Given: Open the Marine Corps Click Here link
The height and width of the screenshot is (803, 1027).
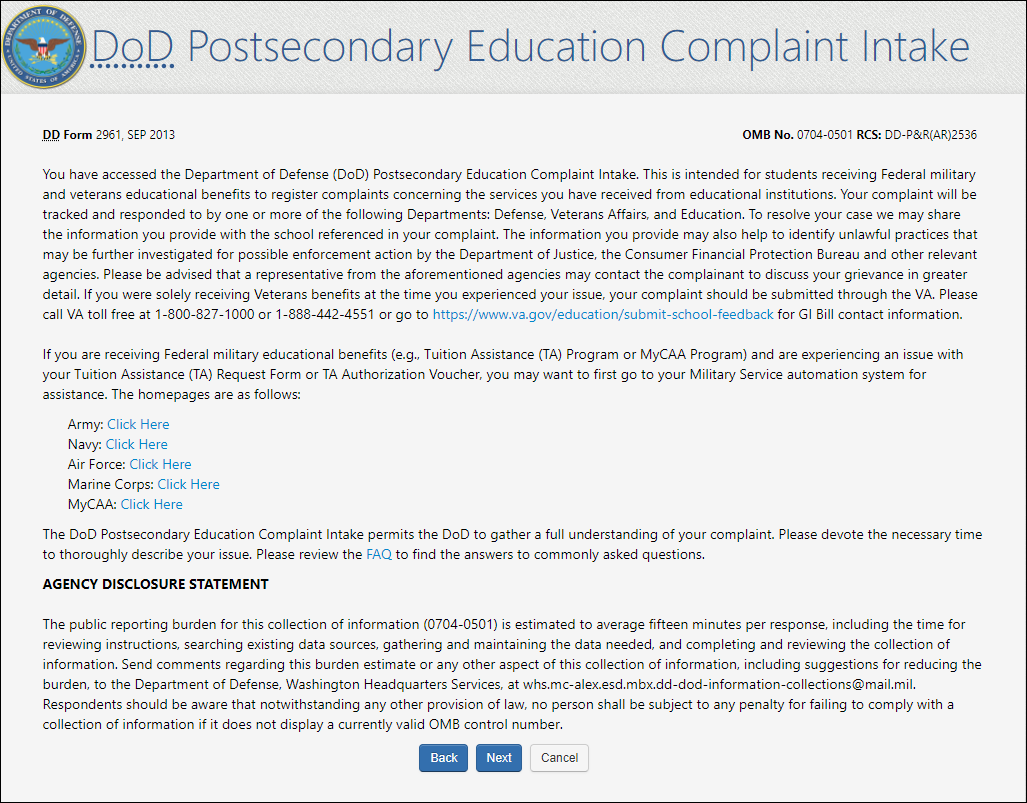Looking at the screenshot, I should tap(188, 484).
